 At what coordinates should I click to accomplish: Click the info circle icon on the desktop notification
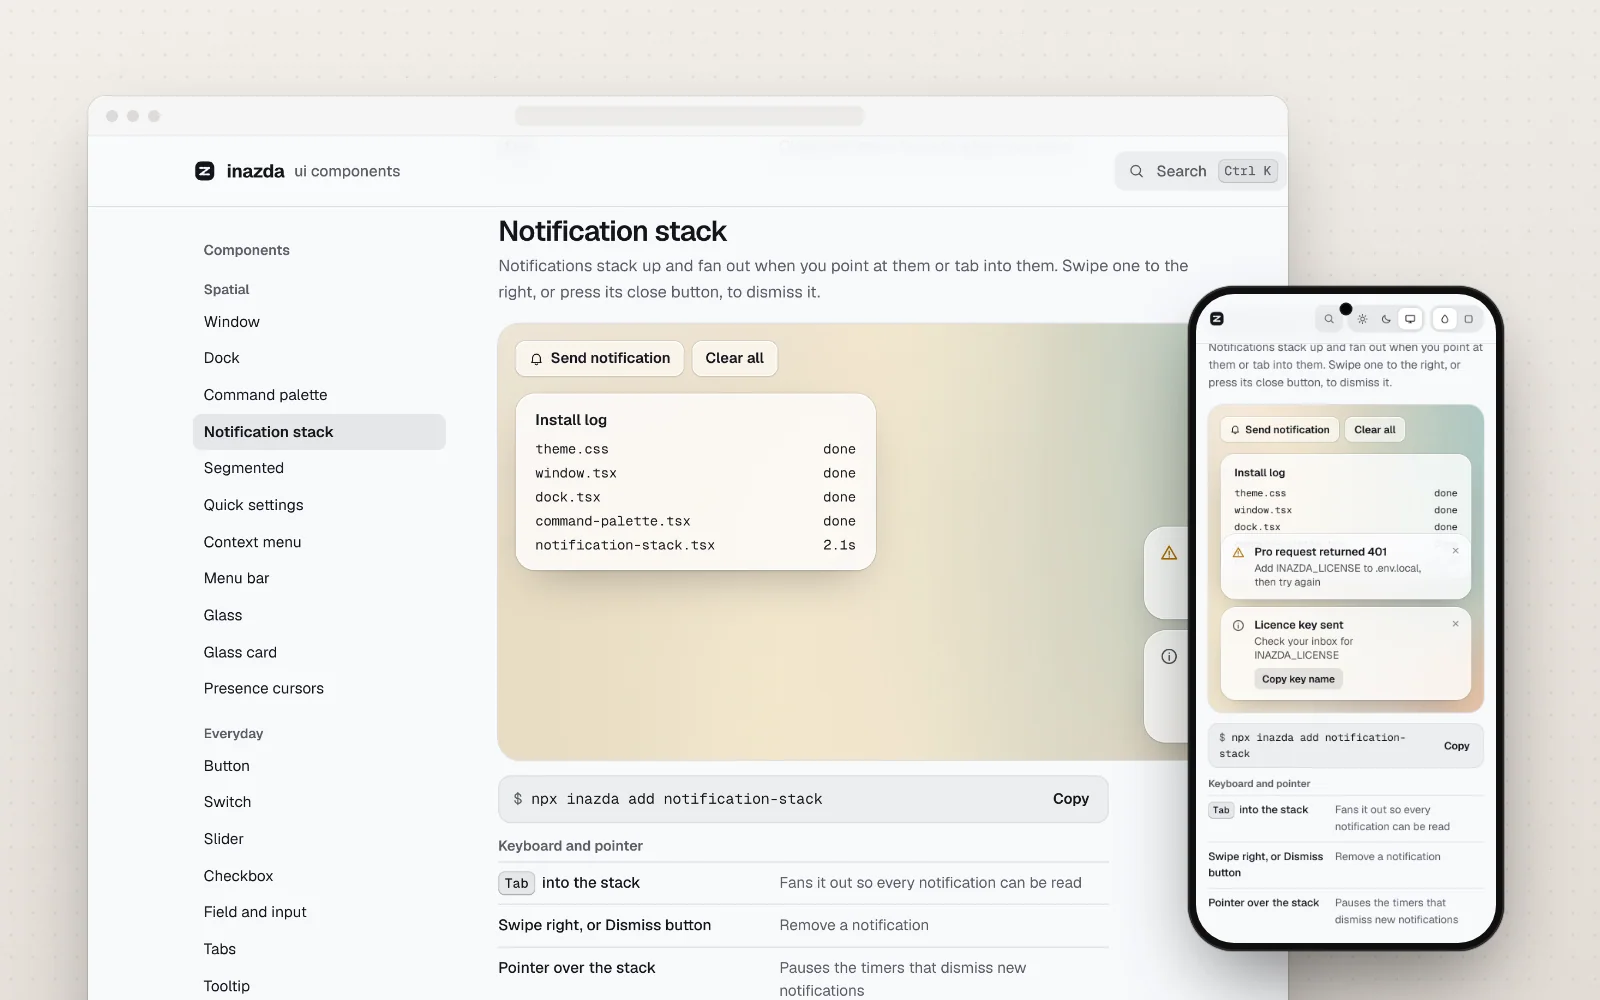click(x=1169, y=657)
